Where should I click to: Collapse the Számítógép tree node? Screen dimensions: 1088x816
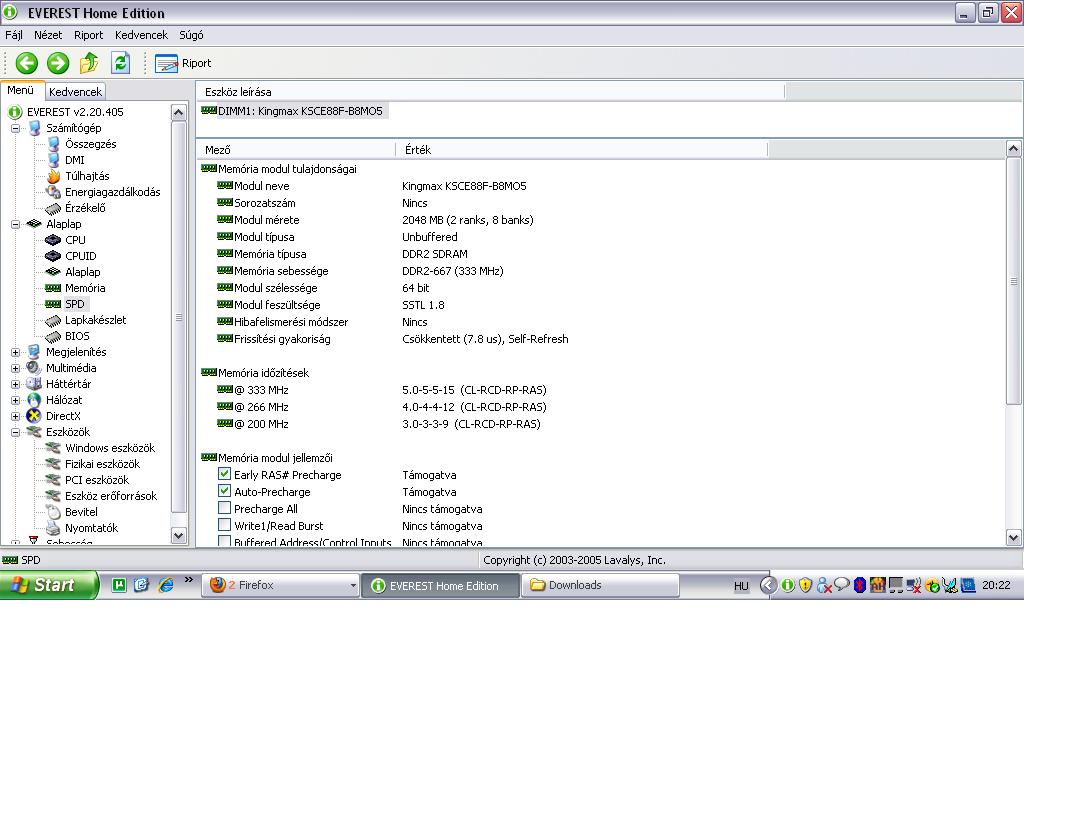point(15,128)
